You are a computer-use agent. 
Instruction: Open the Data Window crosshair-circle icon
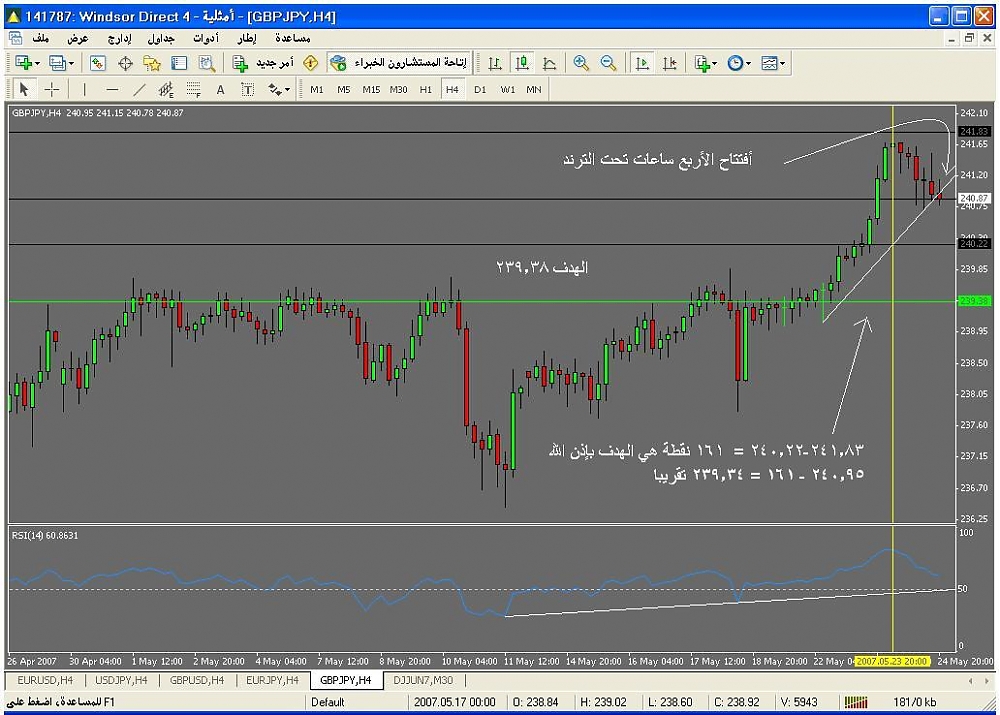pos(126,63)
